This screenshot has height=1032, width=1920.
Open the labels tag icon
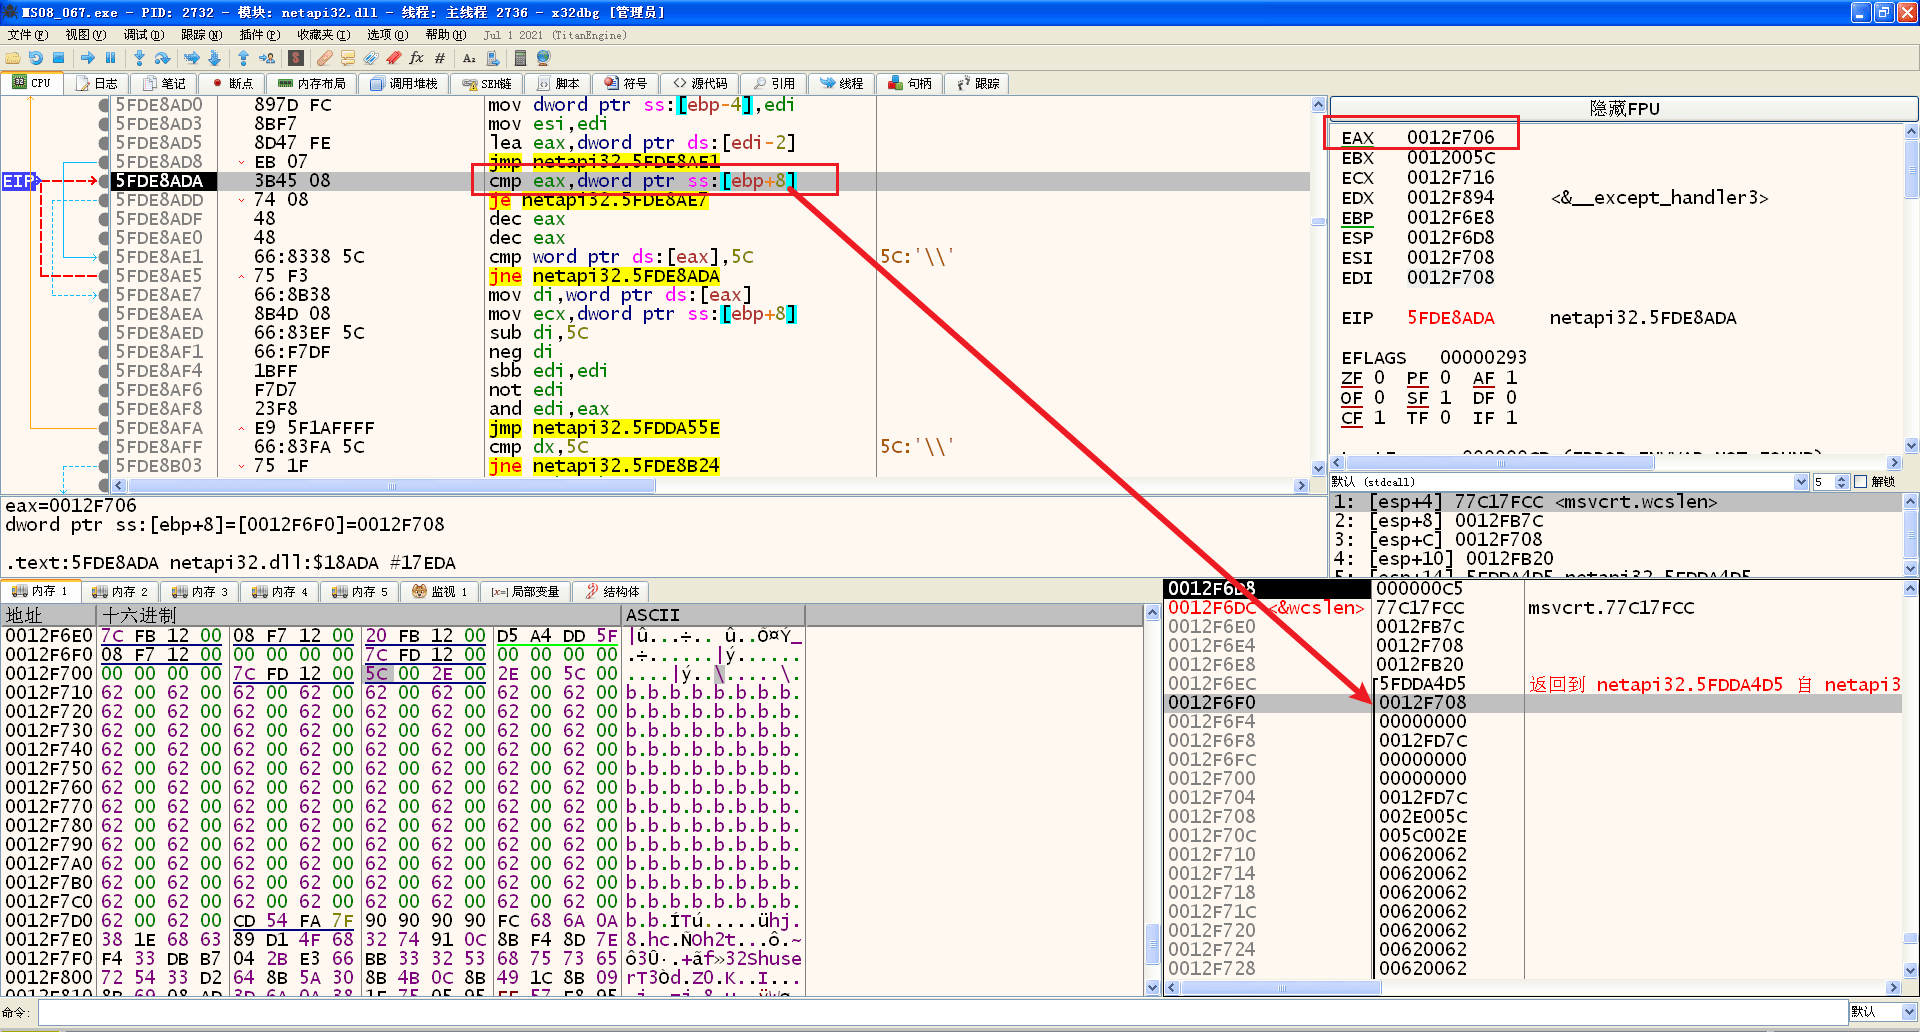371,58
